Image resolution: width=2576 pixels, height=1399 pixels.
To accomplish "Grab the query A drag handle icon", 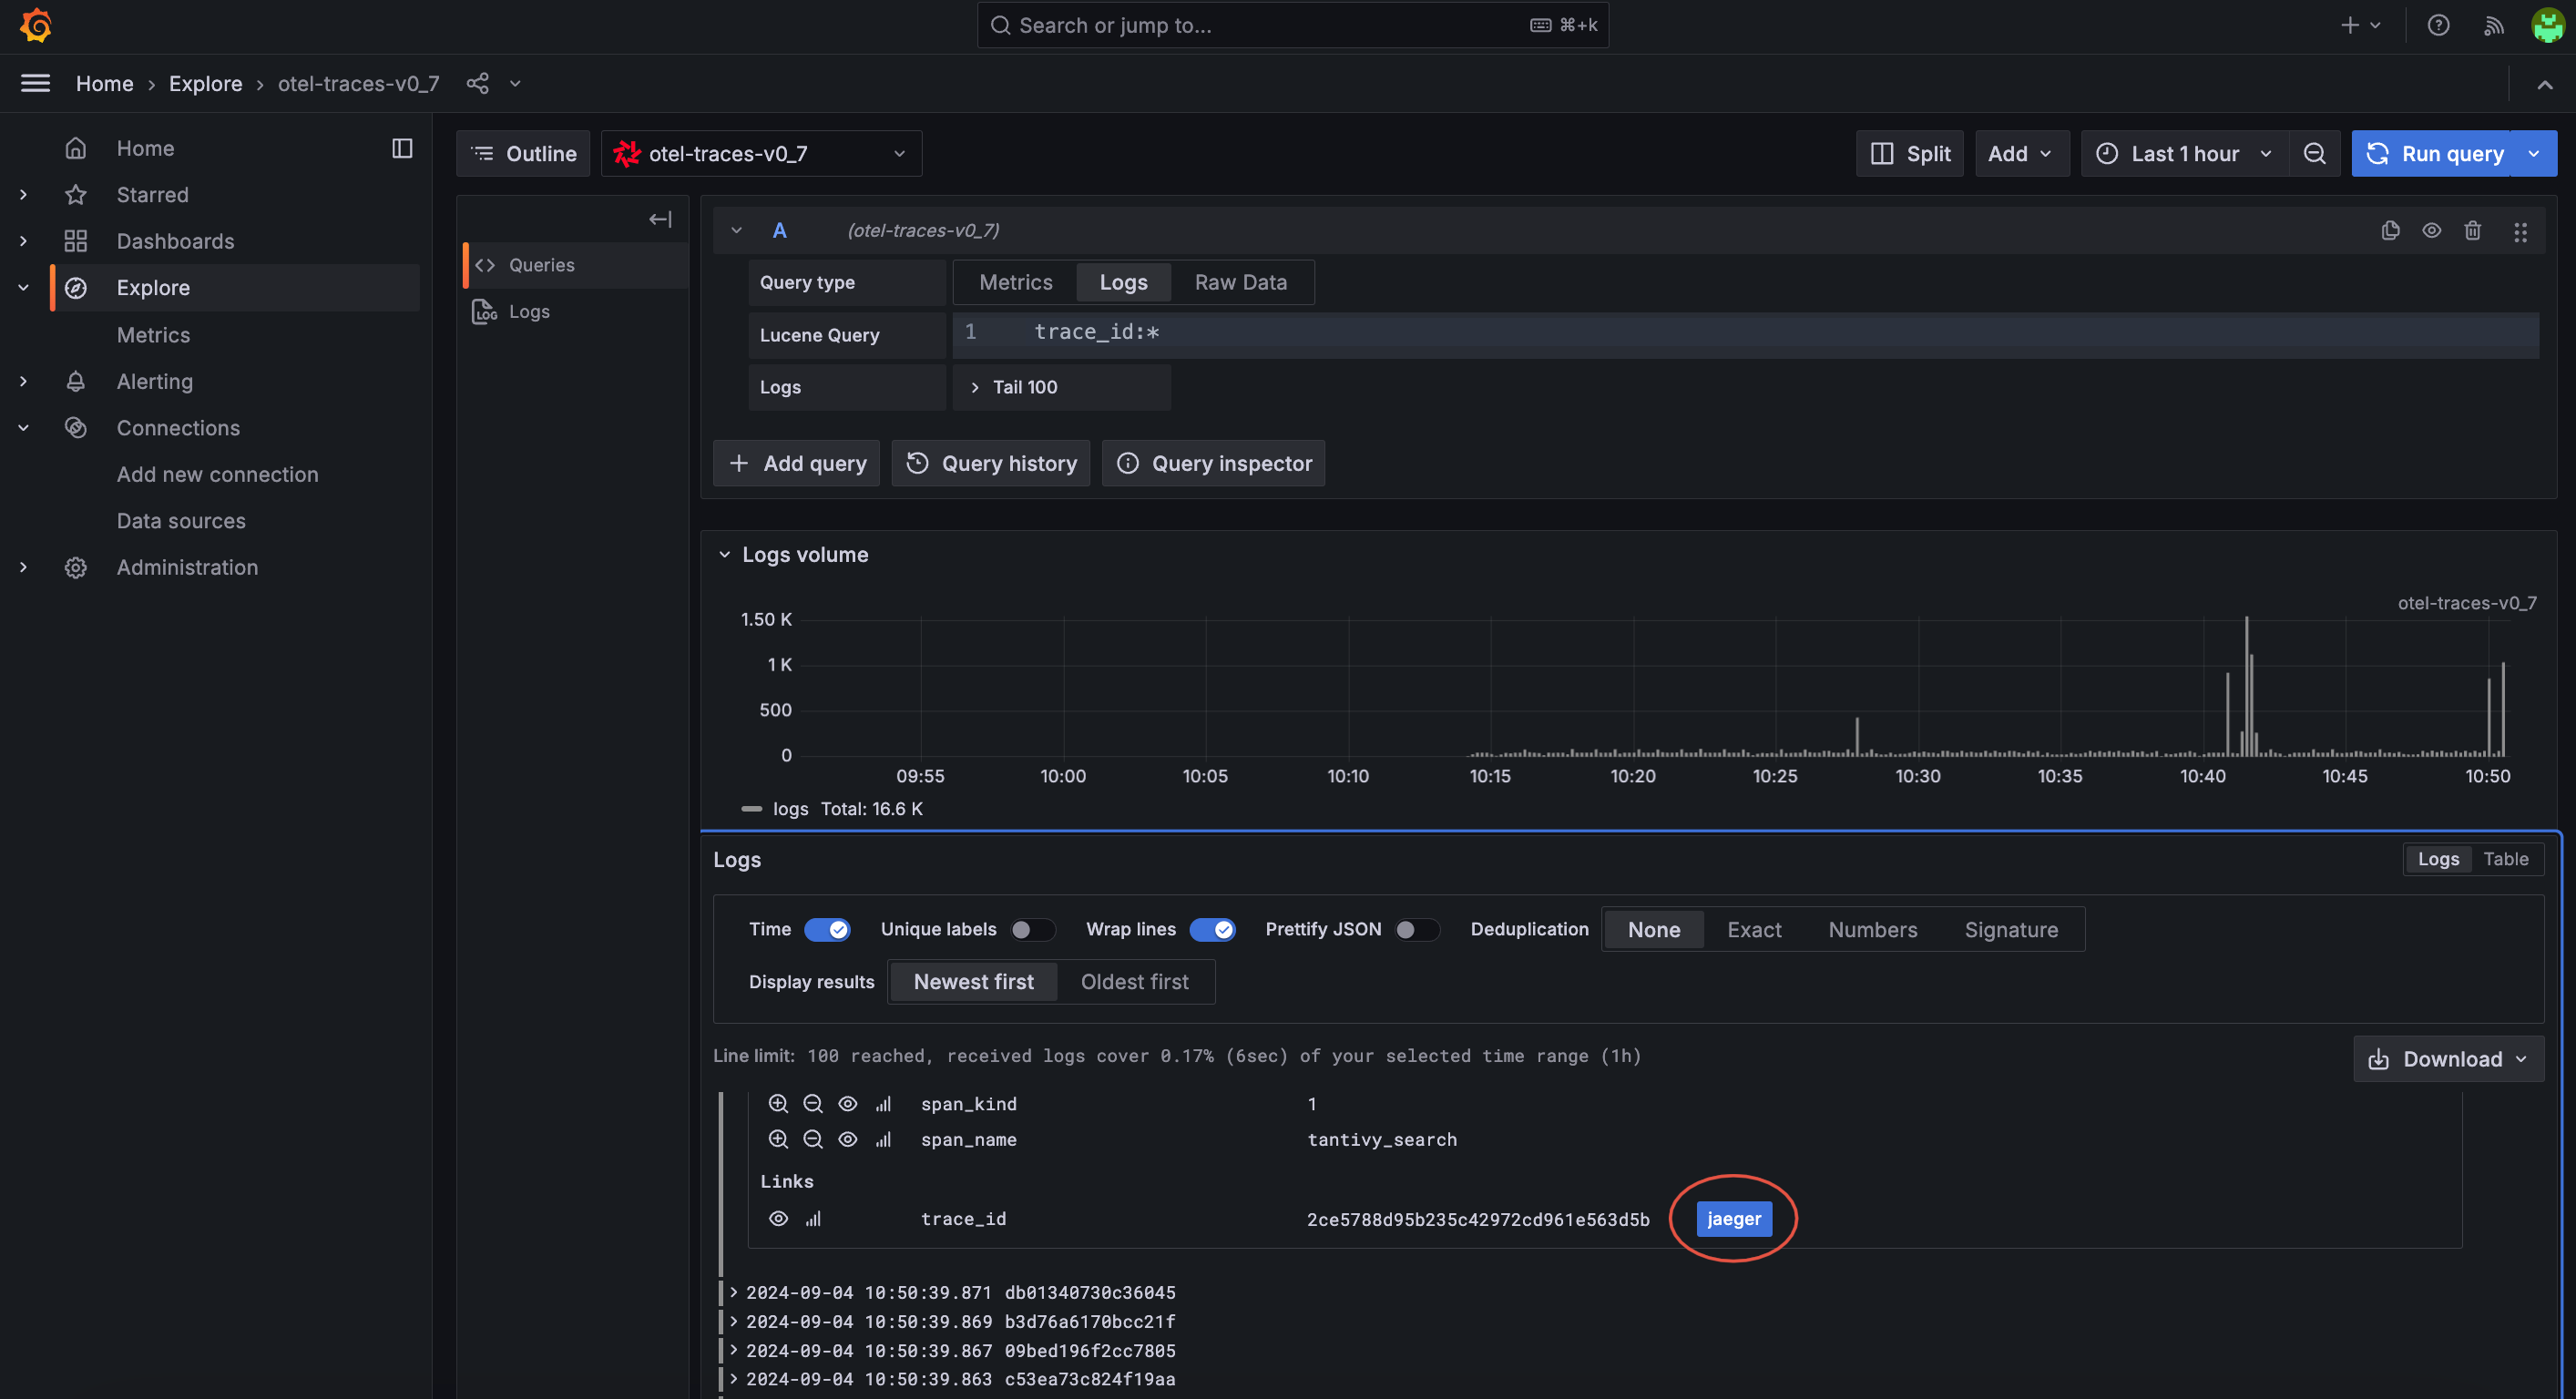I will tap(2520, 232).
